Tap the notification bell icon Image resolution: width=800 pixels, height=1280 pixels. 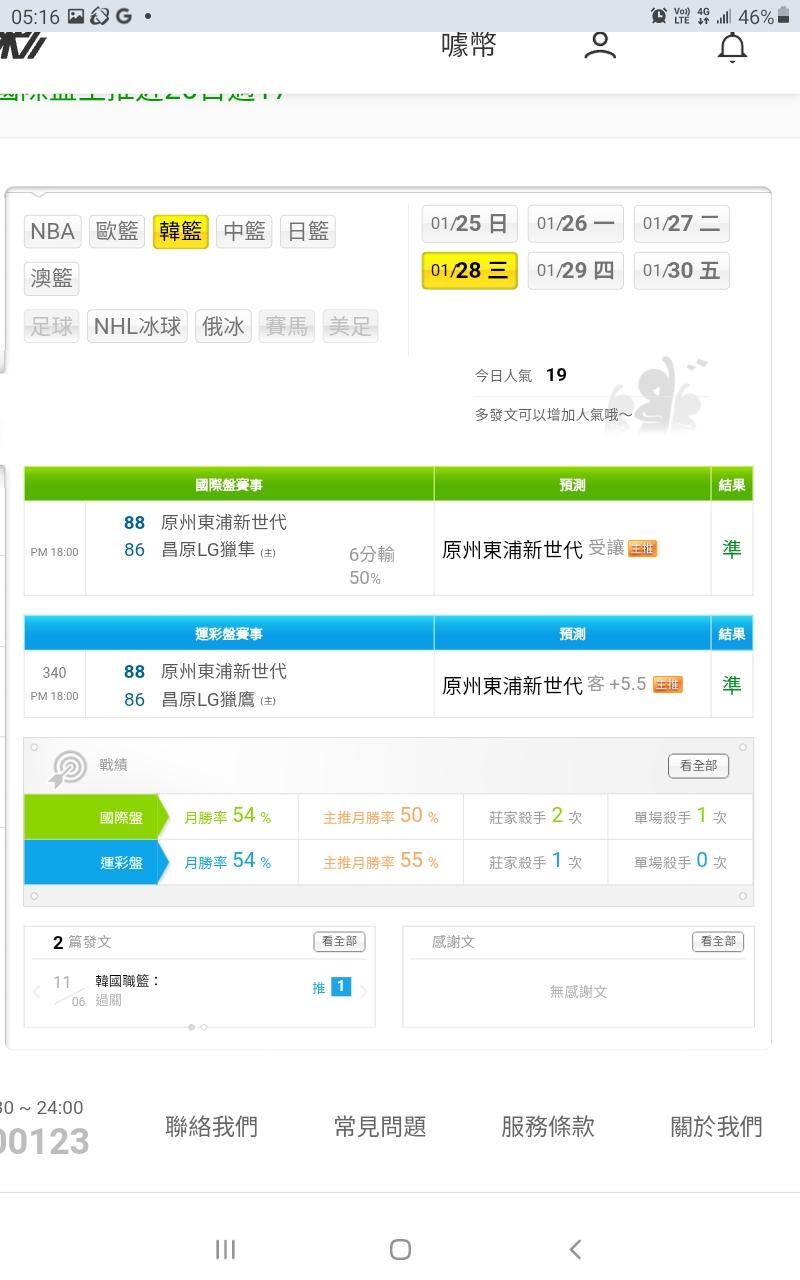pos(732,46)
